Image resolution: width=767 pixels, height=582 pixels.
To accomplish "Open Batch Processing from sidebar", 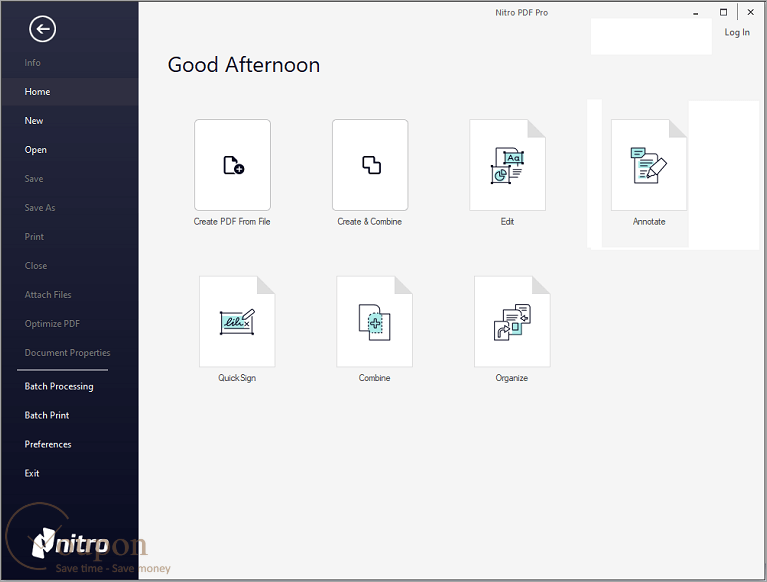I will pos(59,386).
